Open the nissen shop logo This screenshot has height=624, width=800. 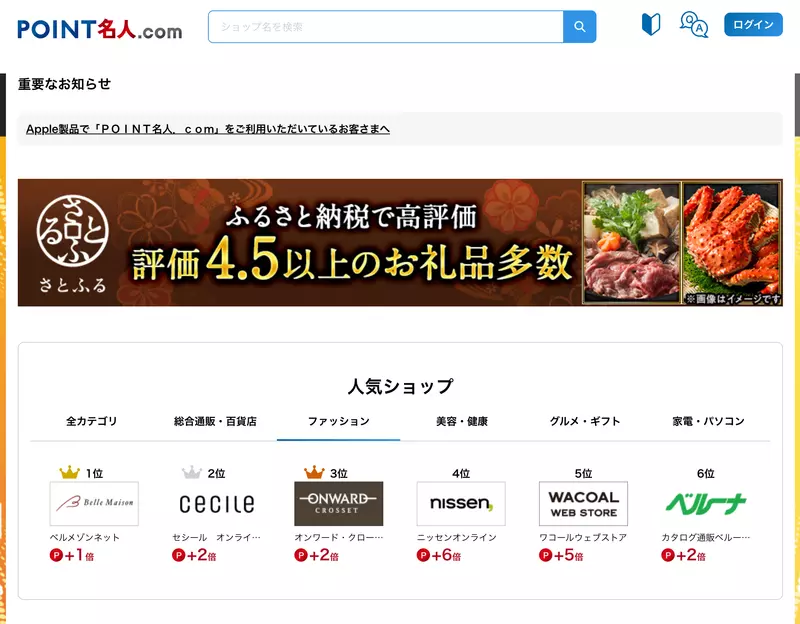(x=461, y=504)
